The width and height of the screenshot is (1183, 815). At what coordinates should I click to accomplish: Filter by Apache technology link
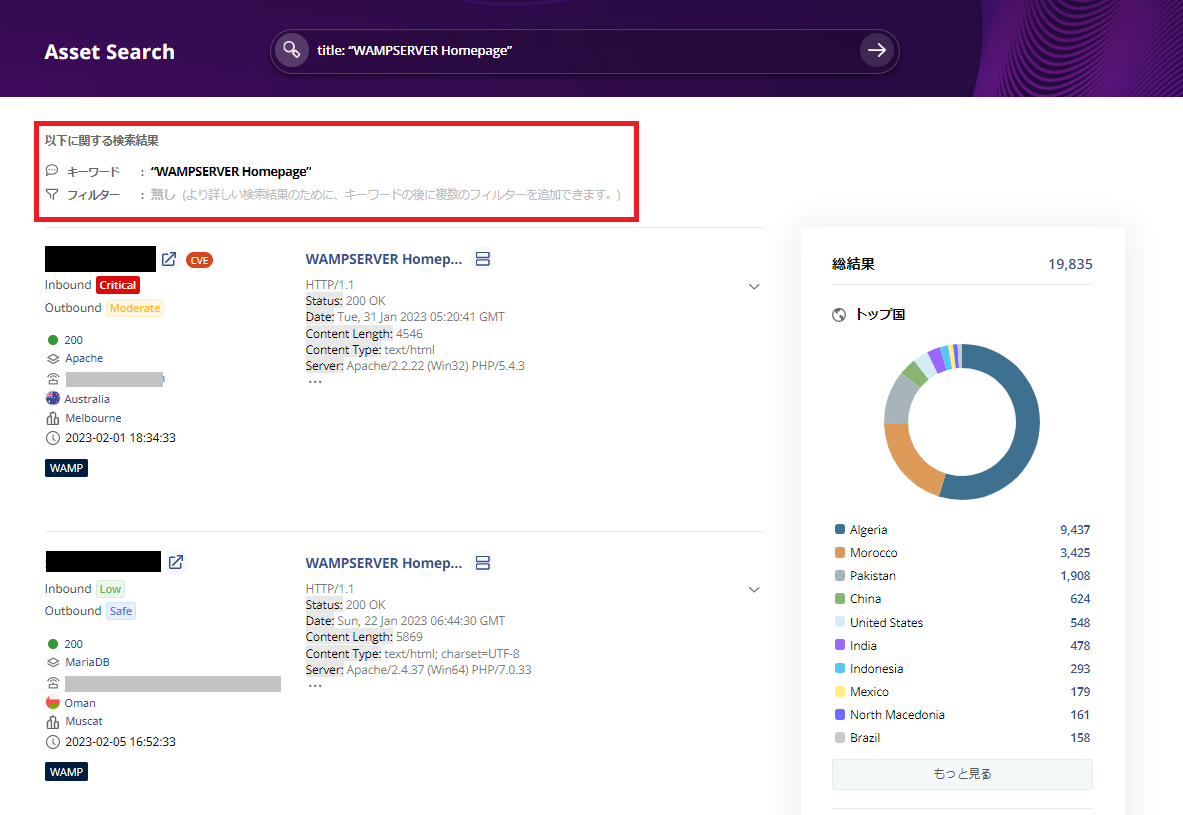pos(84,358)
